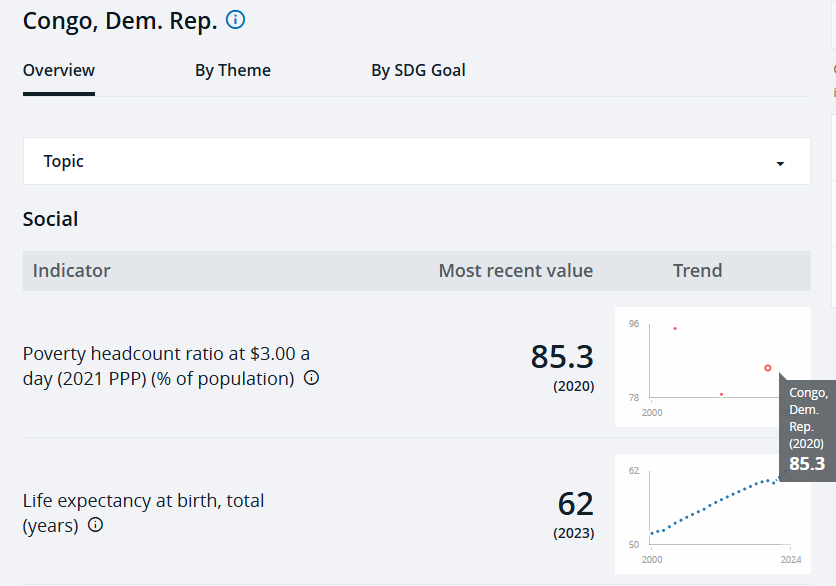Image resolution: width=836 pixels, height=586 pixels.
Task: Select the By SDG Goal tab
Action: tap(418, 70)
